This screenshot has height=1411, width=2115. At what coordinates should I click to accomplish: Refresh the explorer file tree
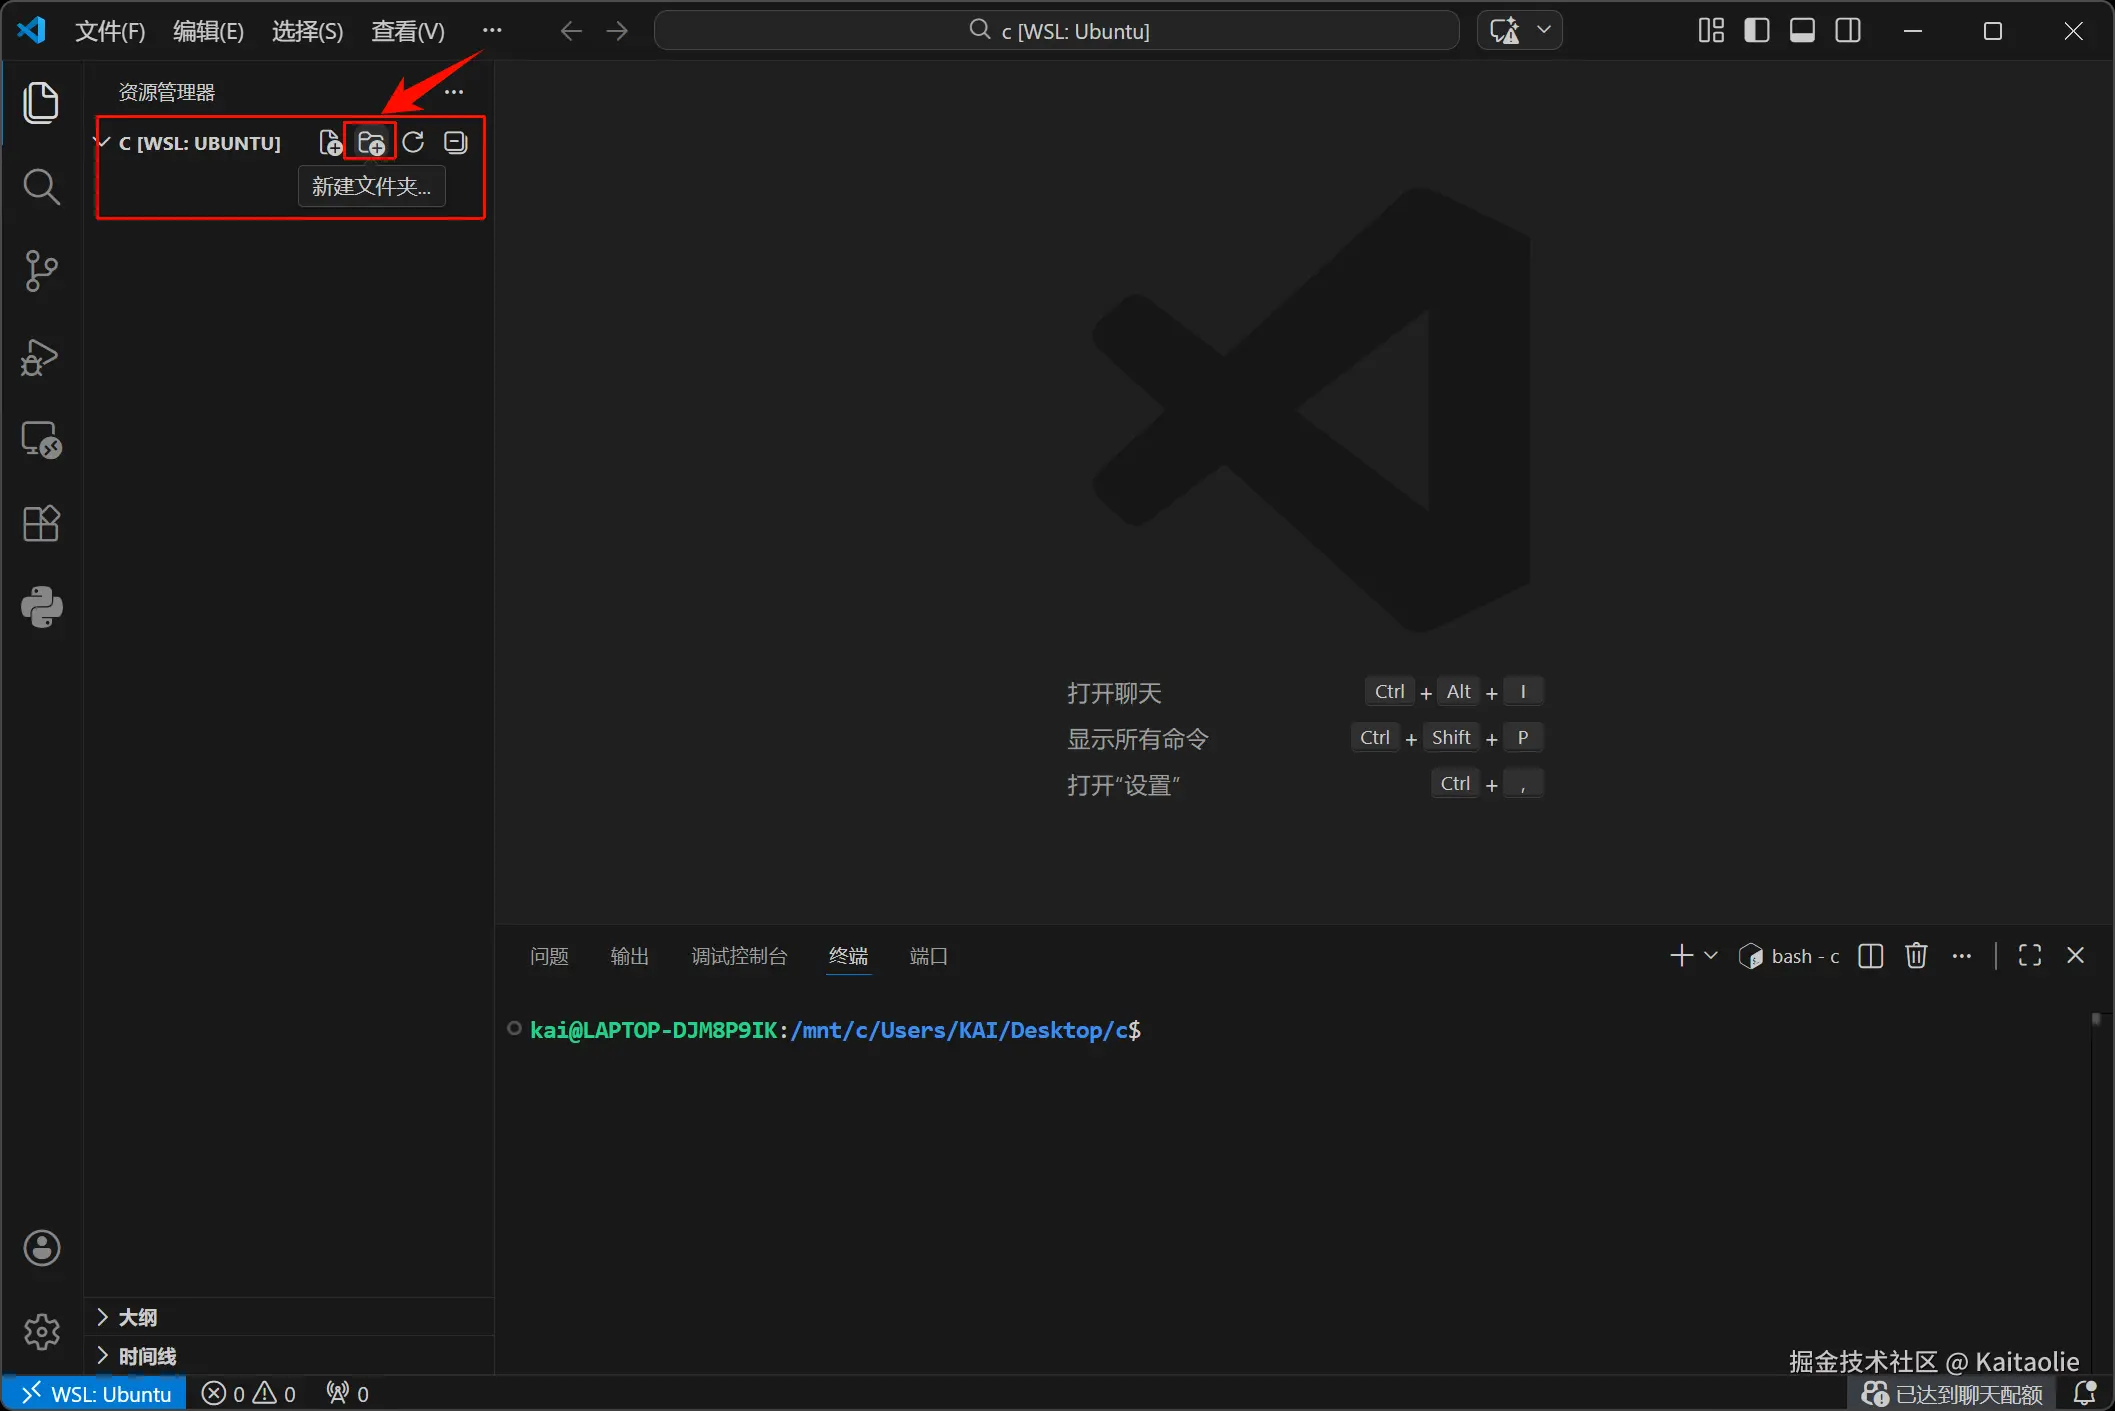click(413, 143)
